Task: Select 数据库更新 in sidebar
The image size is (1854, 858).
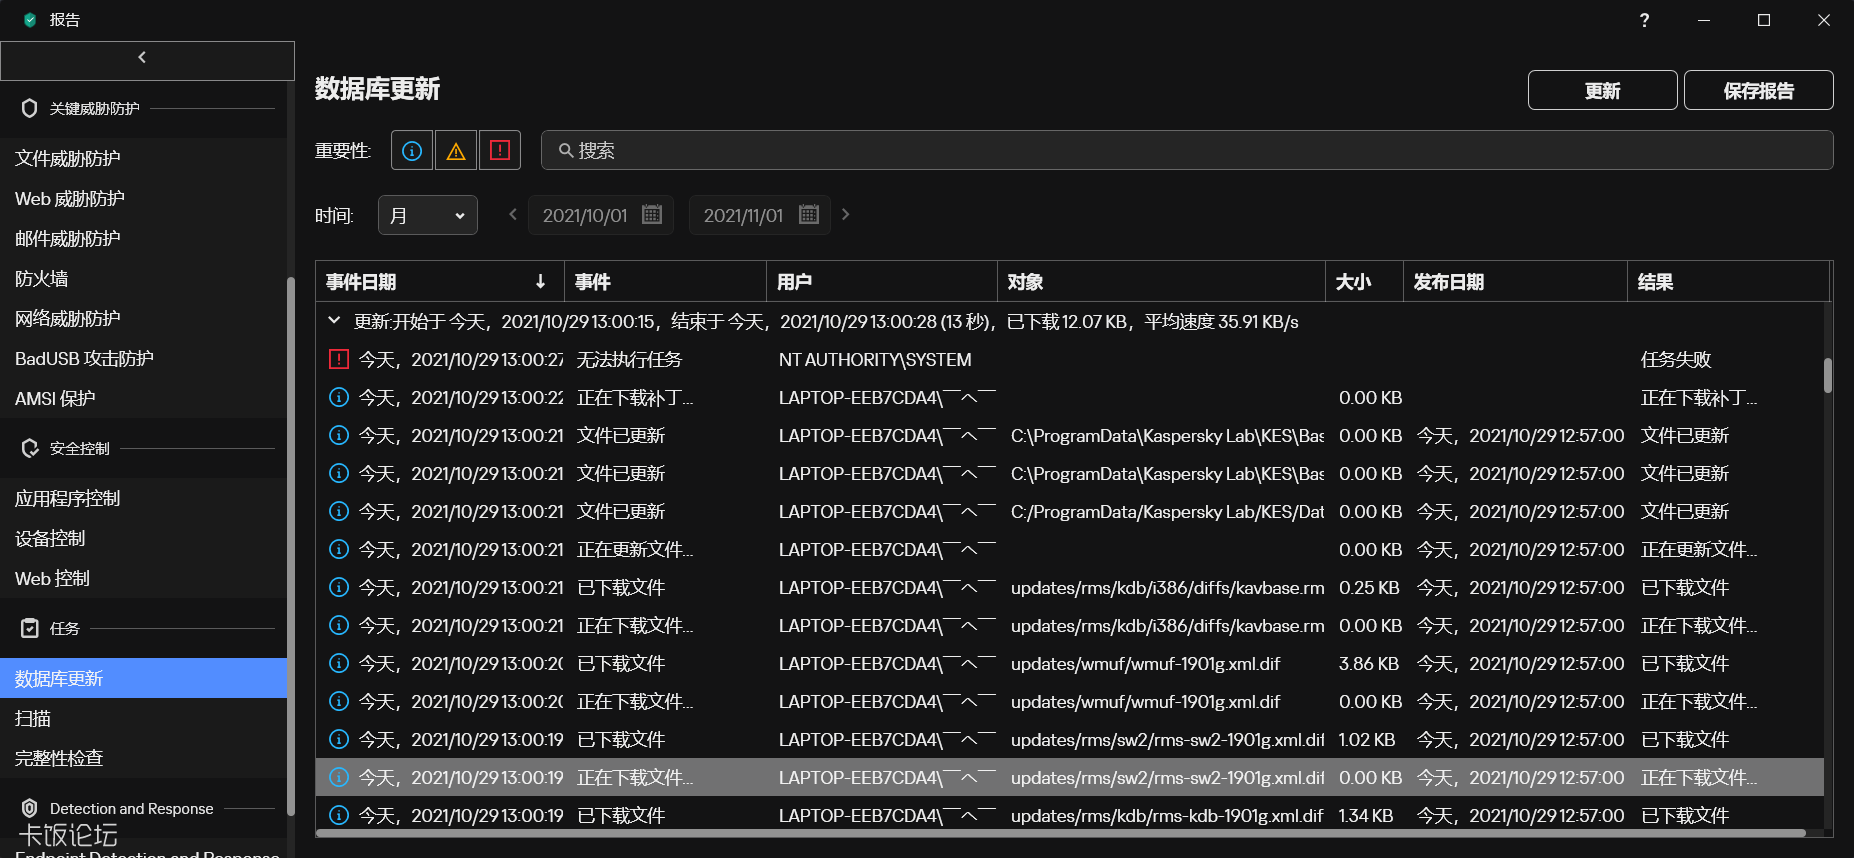Action: [x=143, y=678]
